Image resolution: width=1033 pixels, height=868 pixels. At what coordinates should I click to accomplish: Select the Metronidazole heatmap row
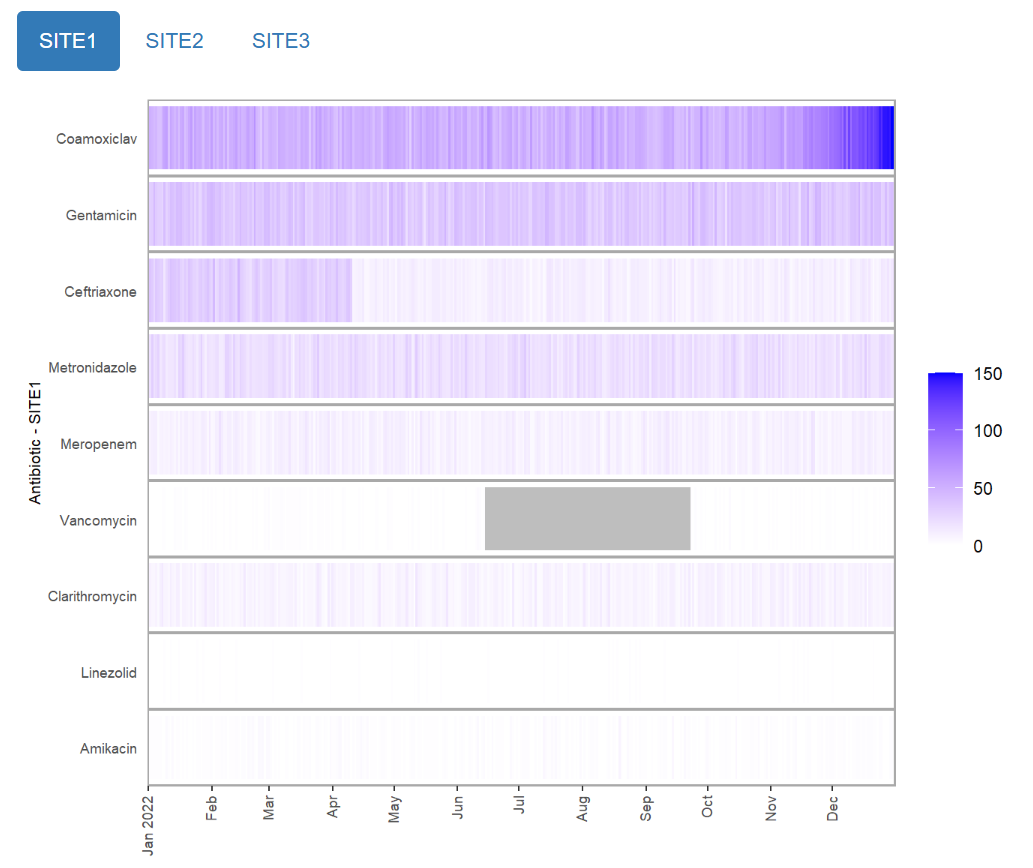tap(520, 366)
